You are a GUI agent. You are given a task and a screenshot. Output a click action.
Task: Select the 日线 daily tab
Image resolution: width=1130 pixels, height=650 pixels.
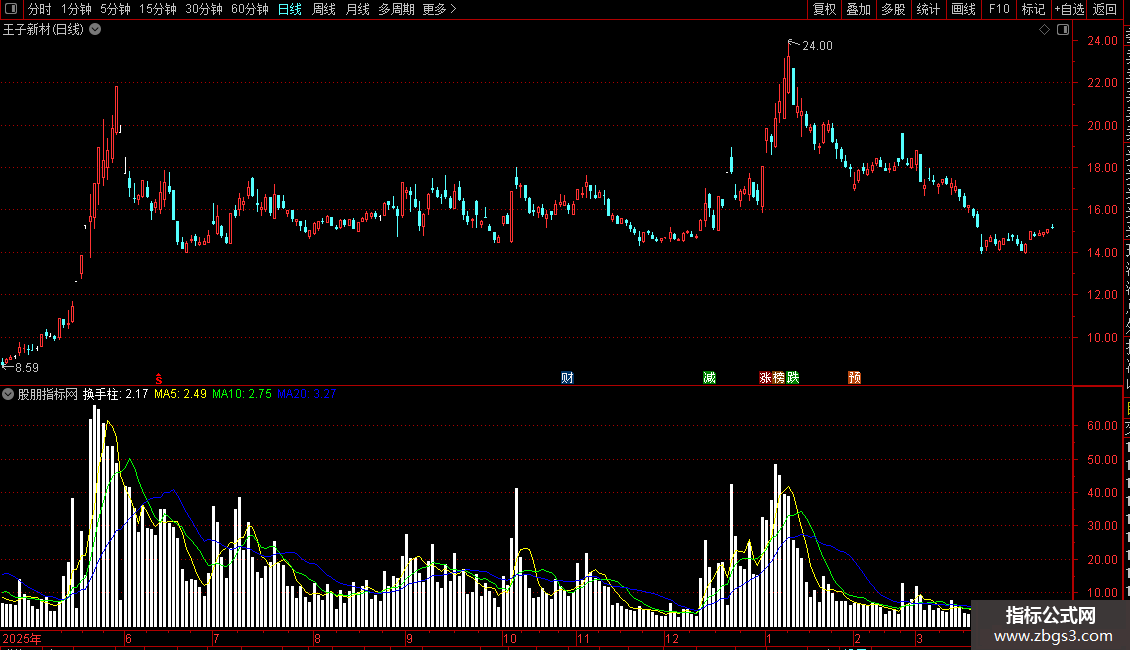(290, 9)
